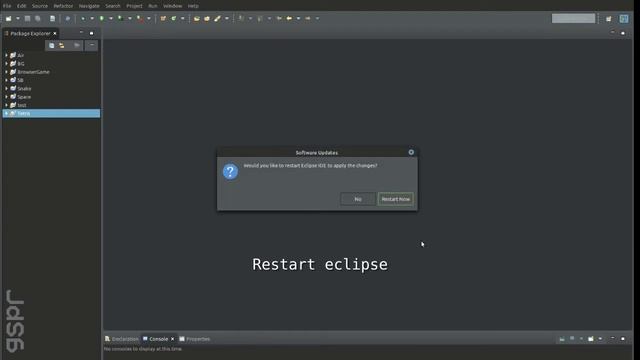Click the Open Type toolbar icon
This screenshot has height=360, width=640.
coord(197,18)
